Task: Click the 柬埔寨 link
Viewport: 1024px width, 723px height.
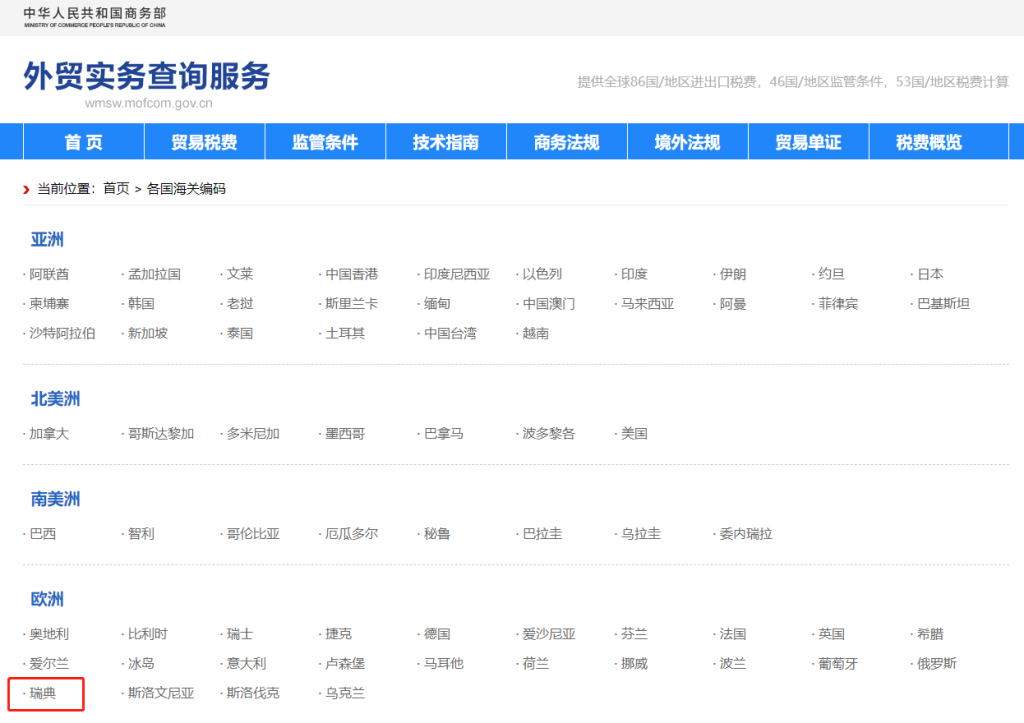Action: (x=49, y=304)
